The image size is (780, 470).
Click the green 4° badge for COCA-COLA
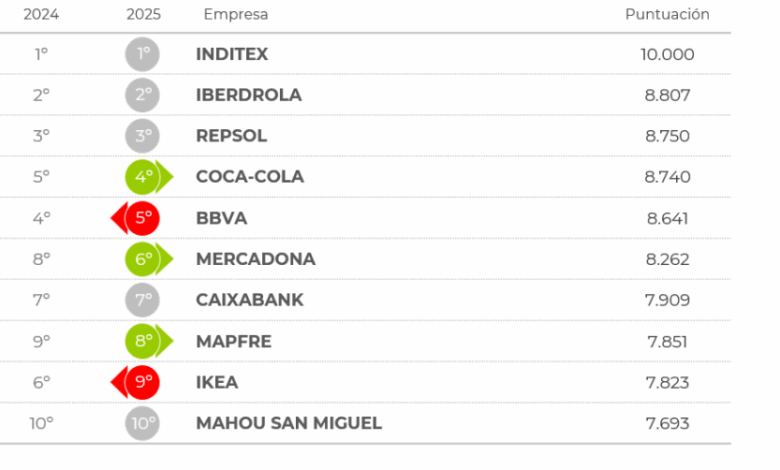[x=145, y=177]
